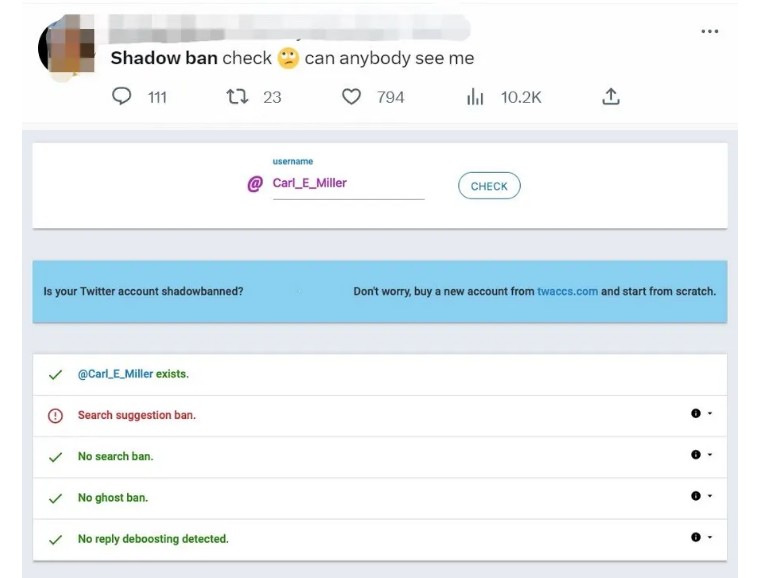Click the share upload icon
Screen dimensions: 760x578
pyautogui.click(x=611, y=96)
